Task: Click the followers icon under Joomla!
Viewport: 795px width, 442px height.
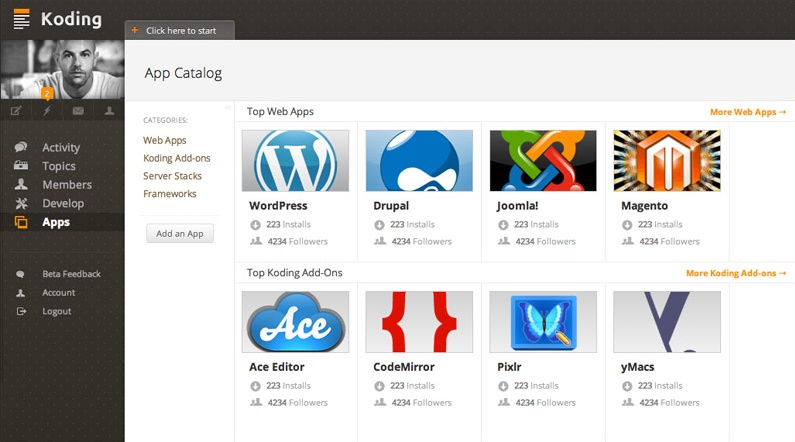Action: click(x=504, y=241)
